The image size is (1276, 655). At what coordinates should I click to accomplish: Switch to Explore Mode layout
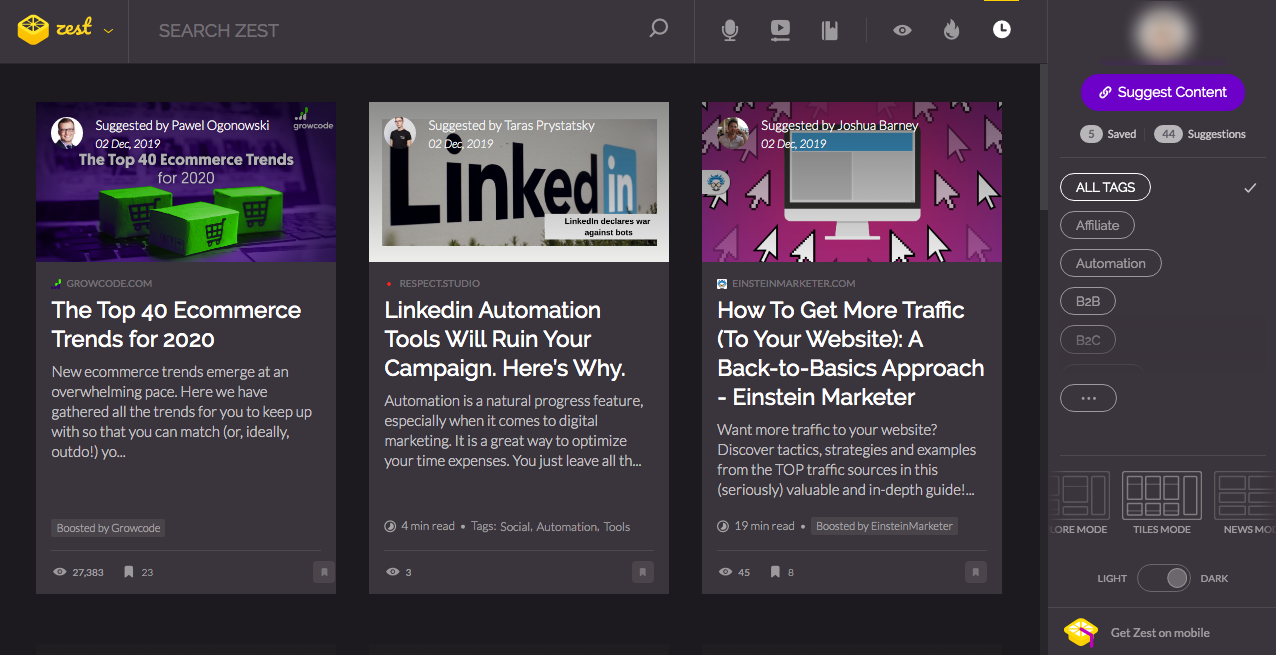(x=1079, y=503)
